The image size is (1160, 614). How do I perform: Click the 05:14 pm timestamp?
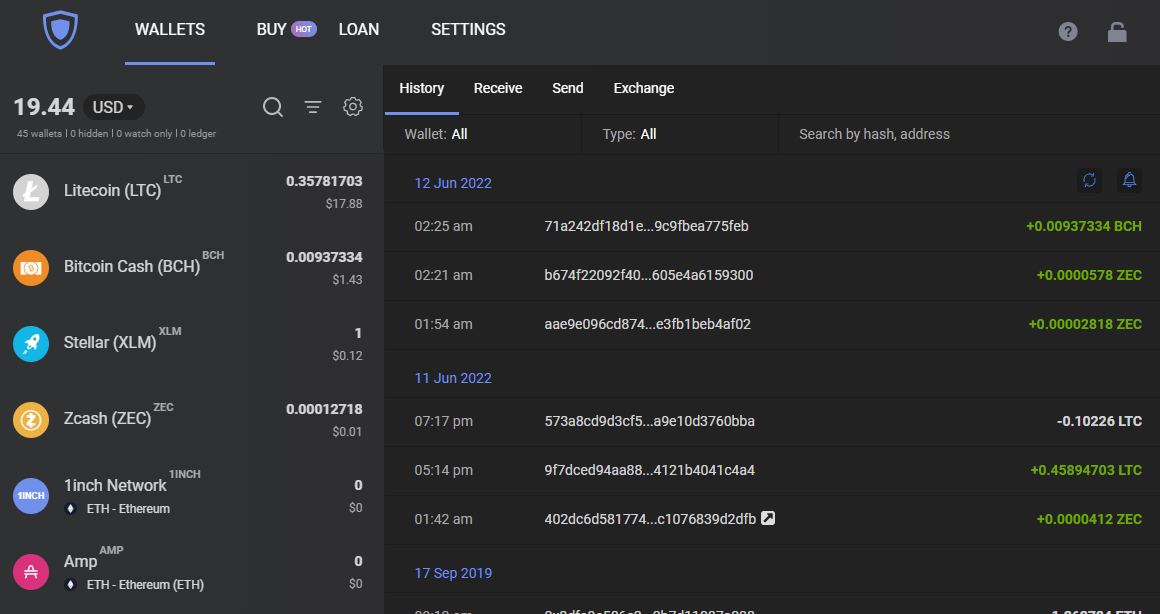443,470
